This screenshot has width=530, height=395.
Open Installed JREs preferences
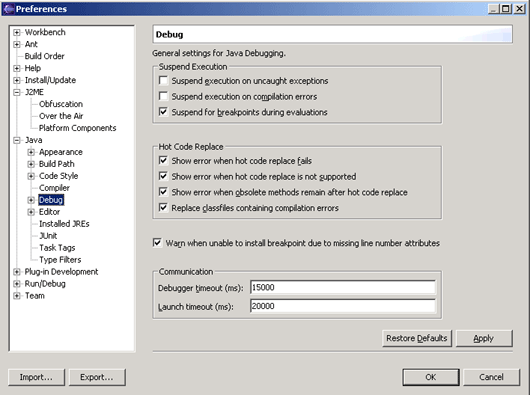(x=64, y=224)
